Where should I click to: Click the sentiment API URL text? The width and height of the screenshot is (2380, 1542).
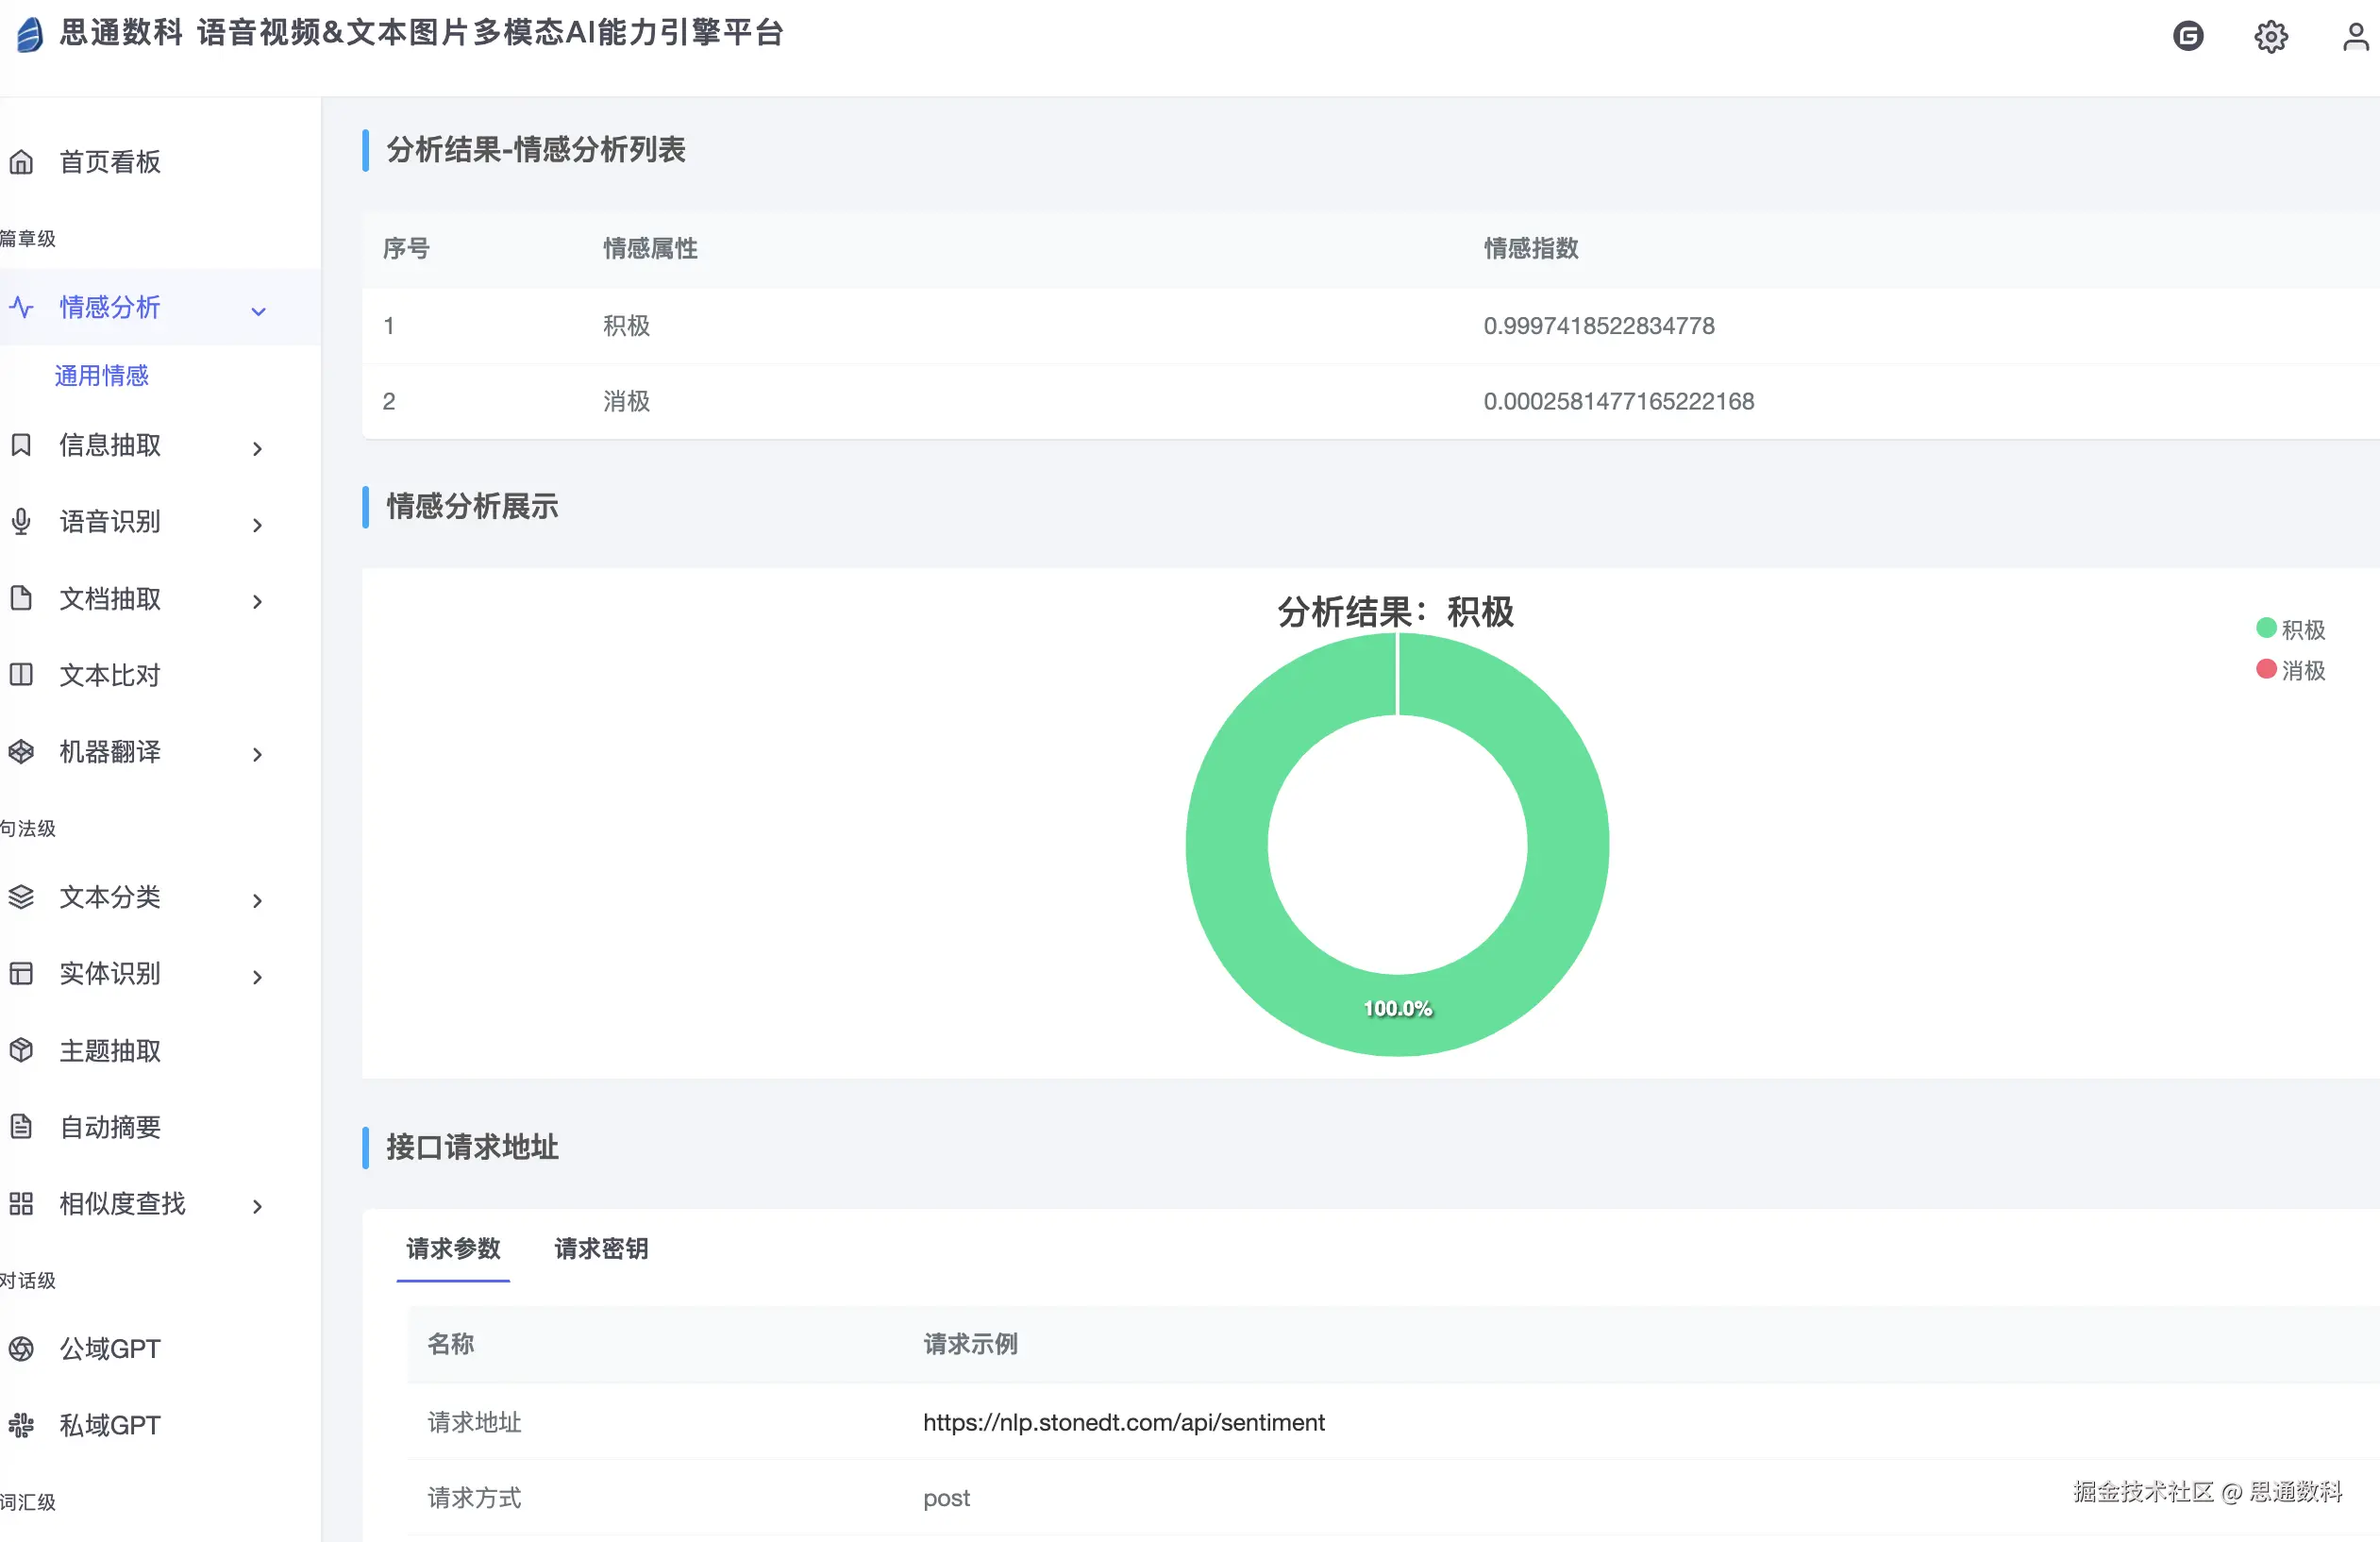coord(1123,1422)
